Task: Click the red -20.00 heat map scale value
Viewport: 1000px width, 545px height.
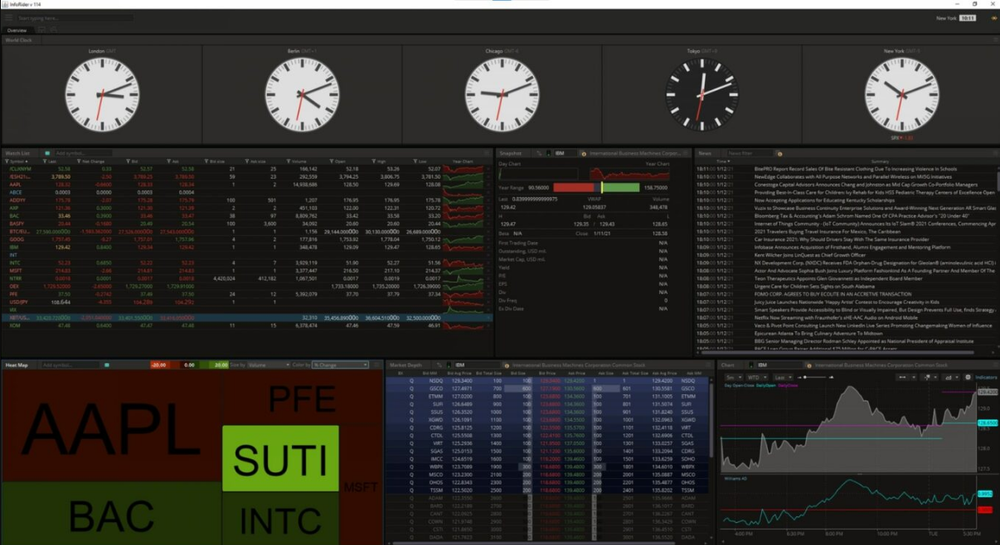Action: click(x=159, y=365)
